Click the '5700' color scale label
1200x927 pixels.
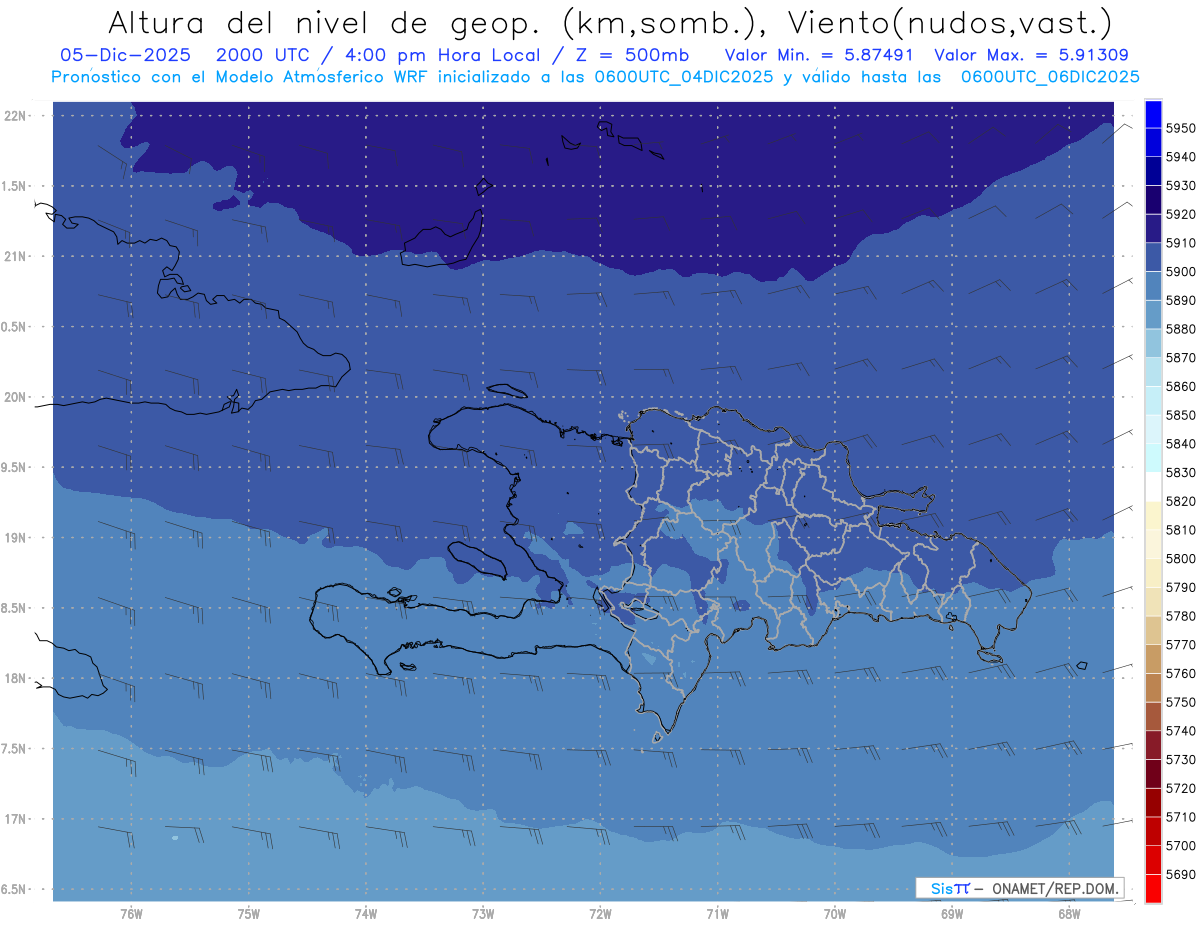1181,846
